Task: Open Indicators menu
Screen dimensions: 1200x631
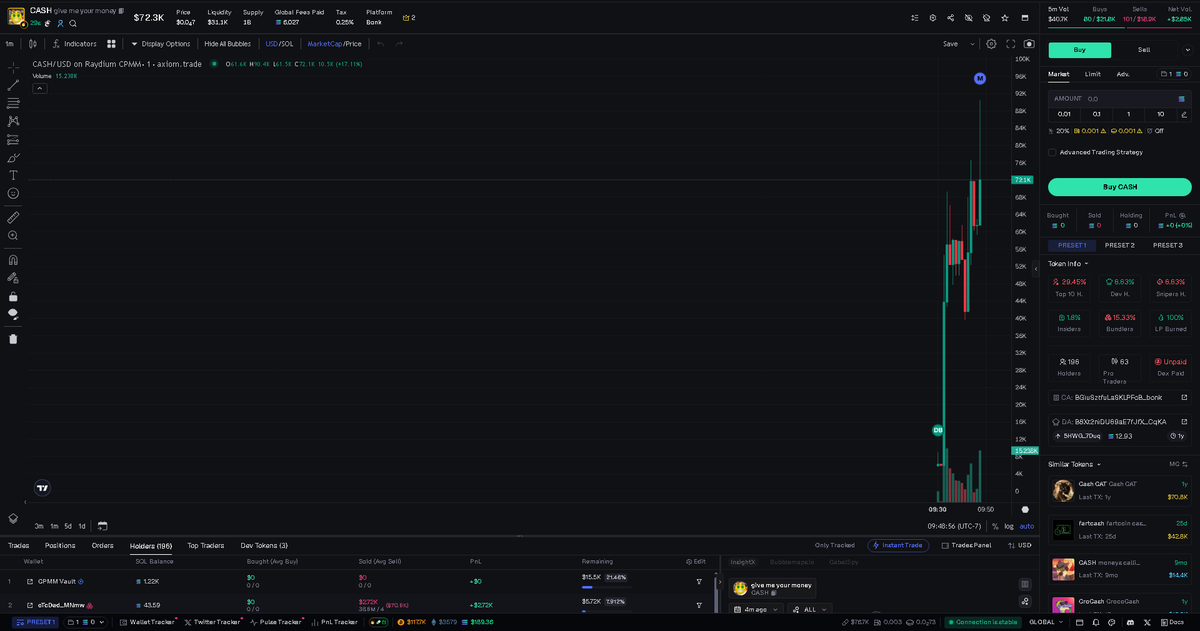Action: (74, 44)
